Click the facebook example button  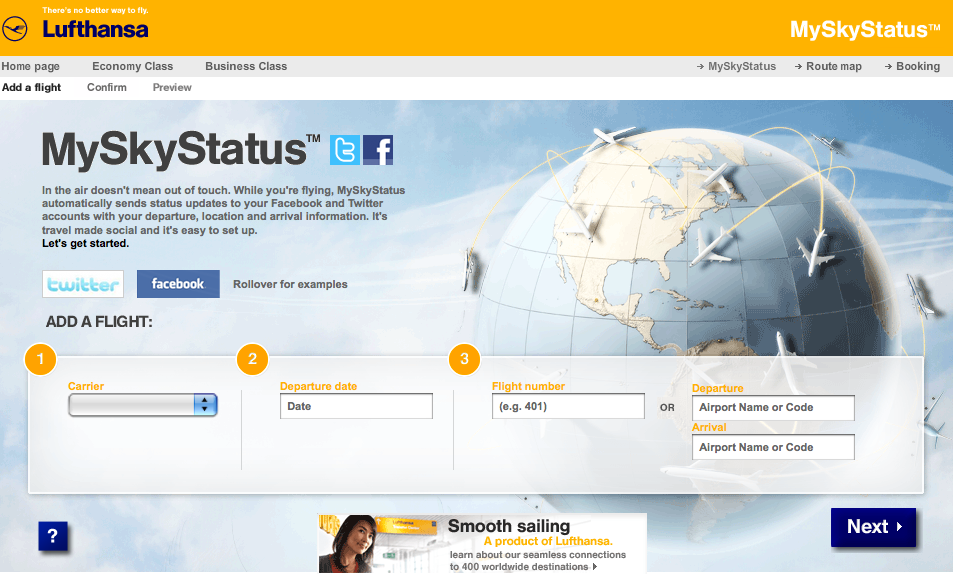click(178, 284)
